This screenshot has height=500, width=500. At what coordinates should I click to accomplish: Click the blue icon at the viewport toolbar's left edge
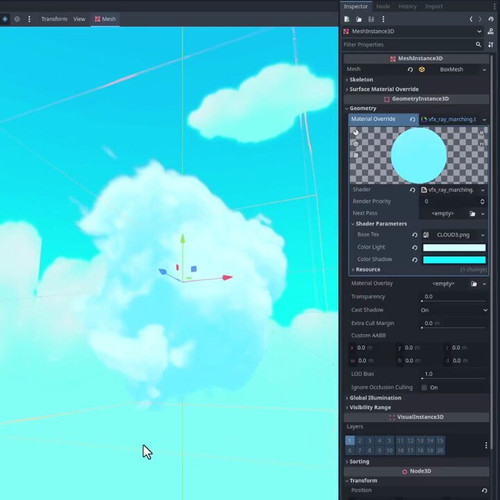click(x=5, y=19)
